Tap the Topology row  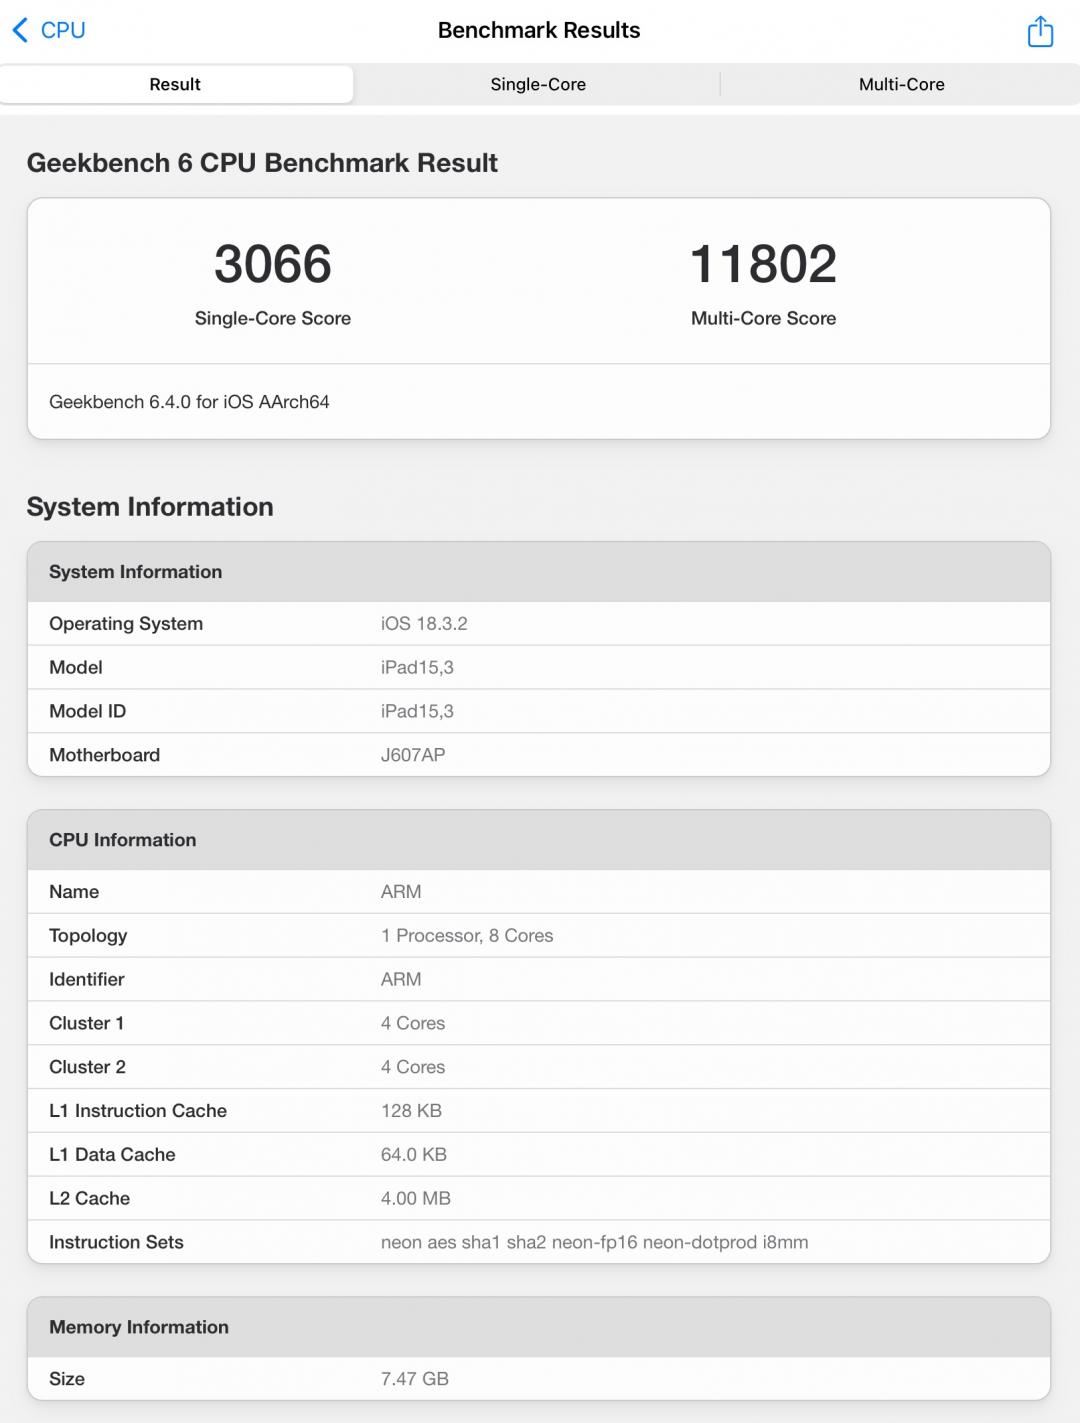point(538,935)
